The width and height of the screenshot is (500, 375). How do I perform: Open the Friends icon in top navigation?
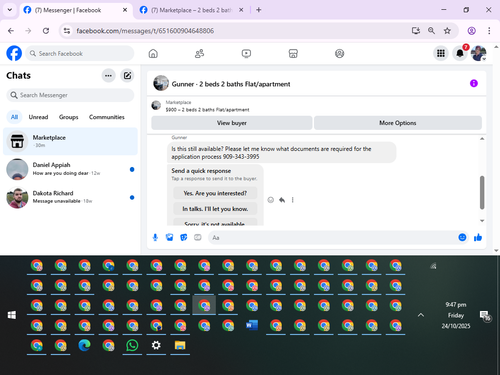point(199,53)
